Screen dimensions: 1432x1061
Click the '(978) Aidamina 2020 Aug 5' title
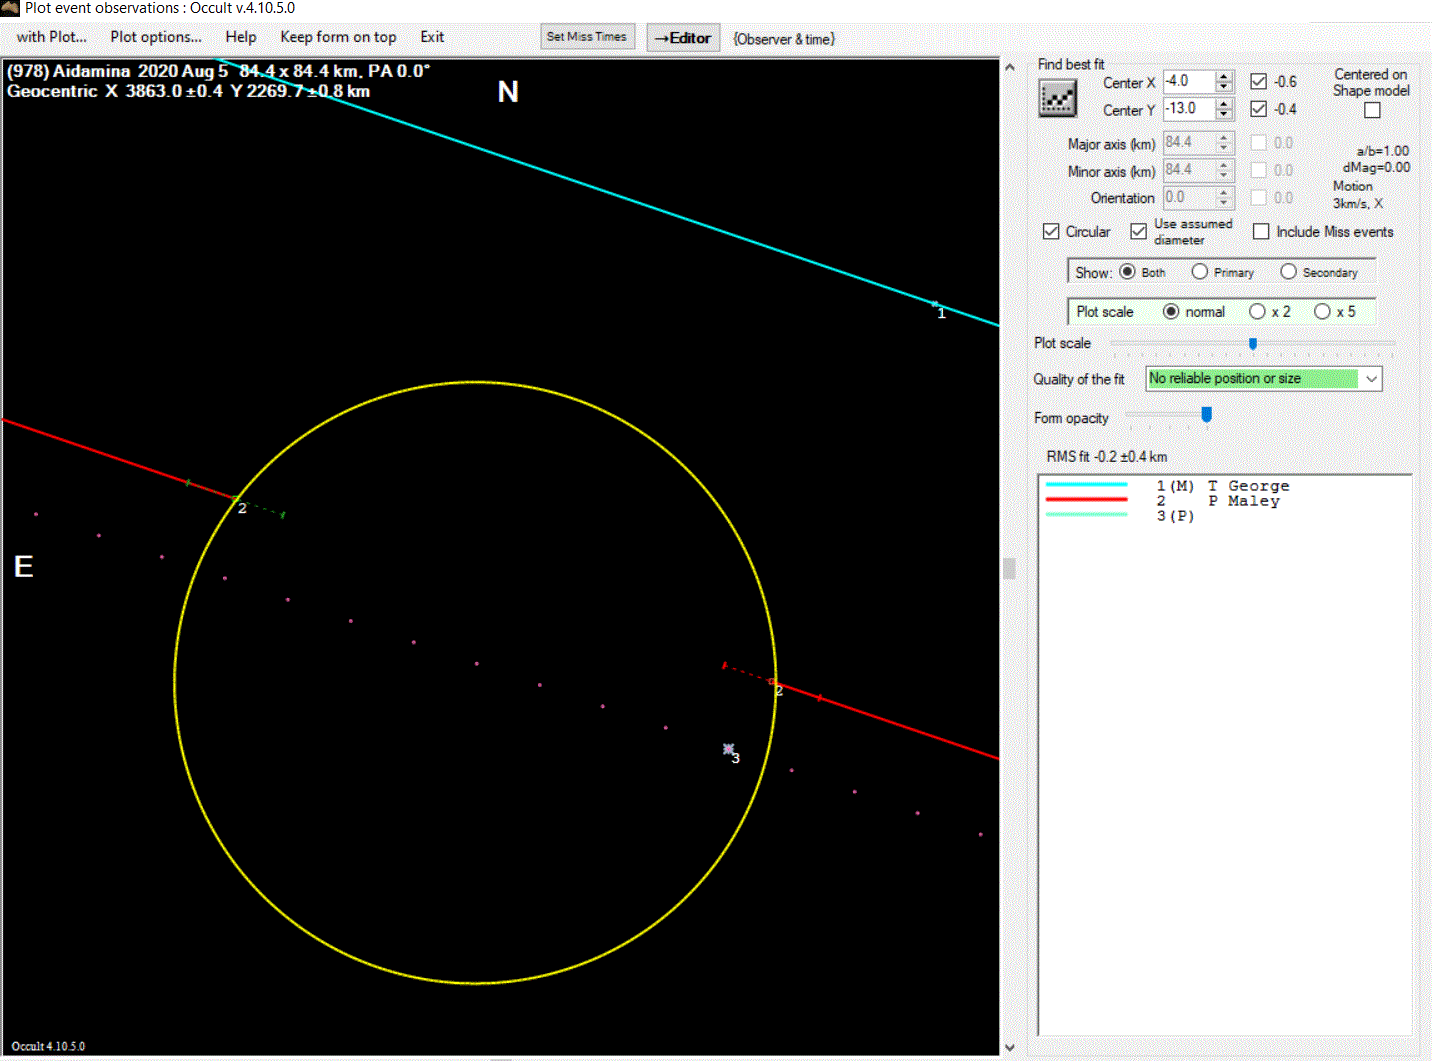[117, 71]
